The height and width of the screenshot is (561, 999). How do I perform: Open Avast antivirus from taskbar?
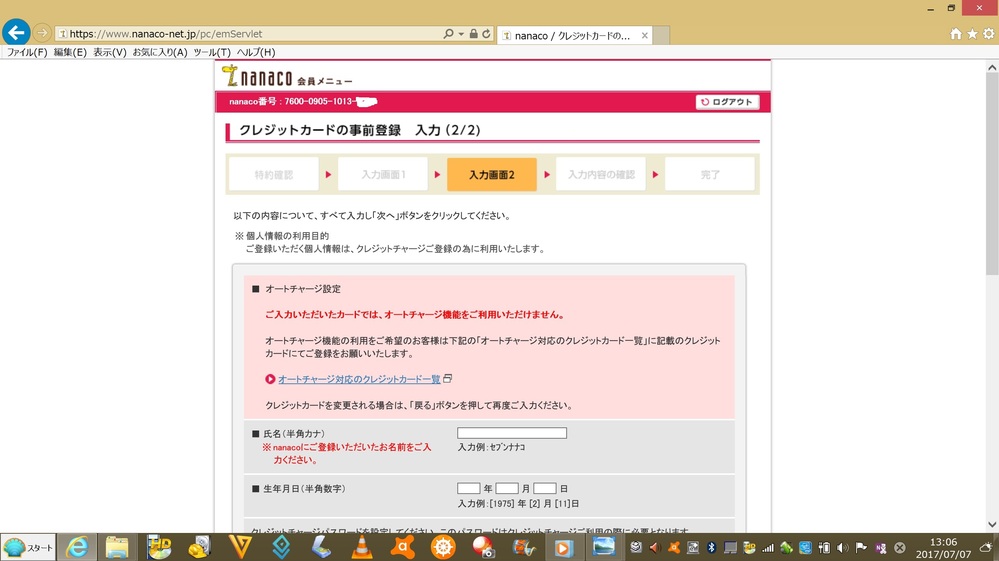point(403,548)
